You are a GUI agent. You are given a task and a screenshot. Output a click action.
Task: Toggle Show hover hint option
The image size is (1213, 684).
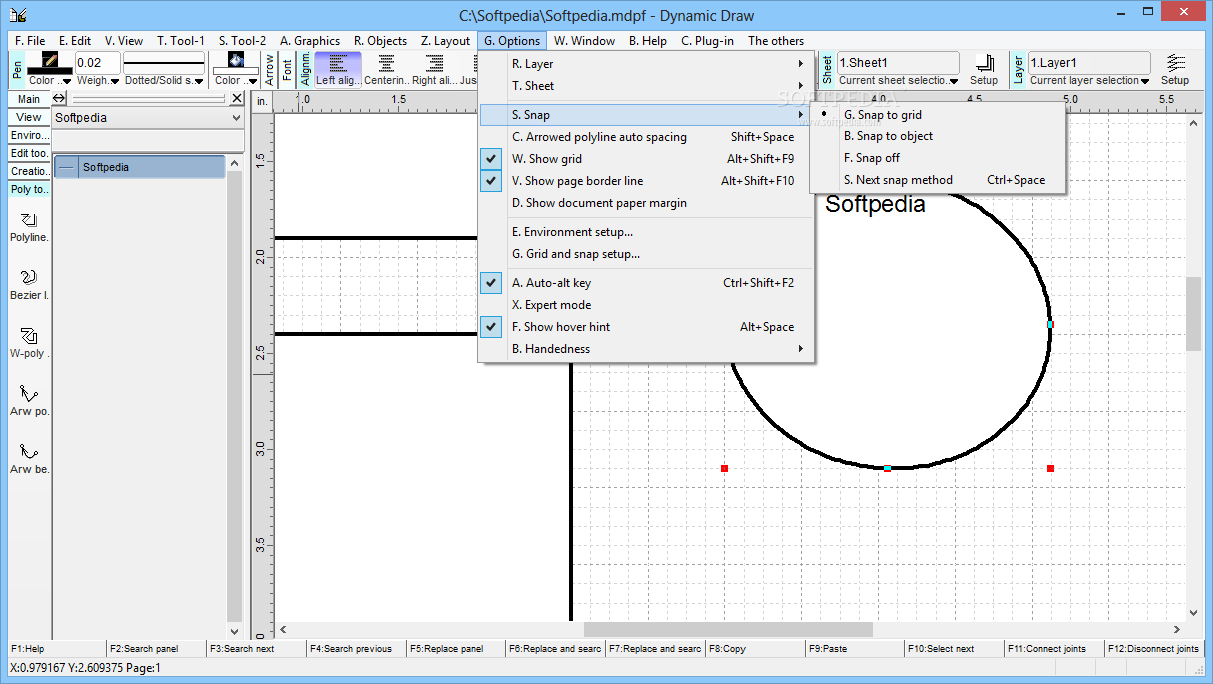647,327
